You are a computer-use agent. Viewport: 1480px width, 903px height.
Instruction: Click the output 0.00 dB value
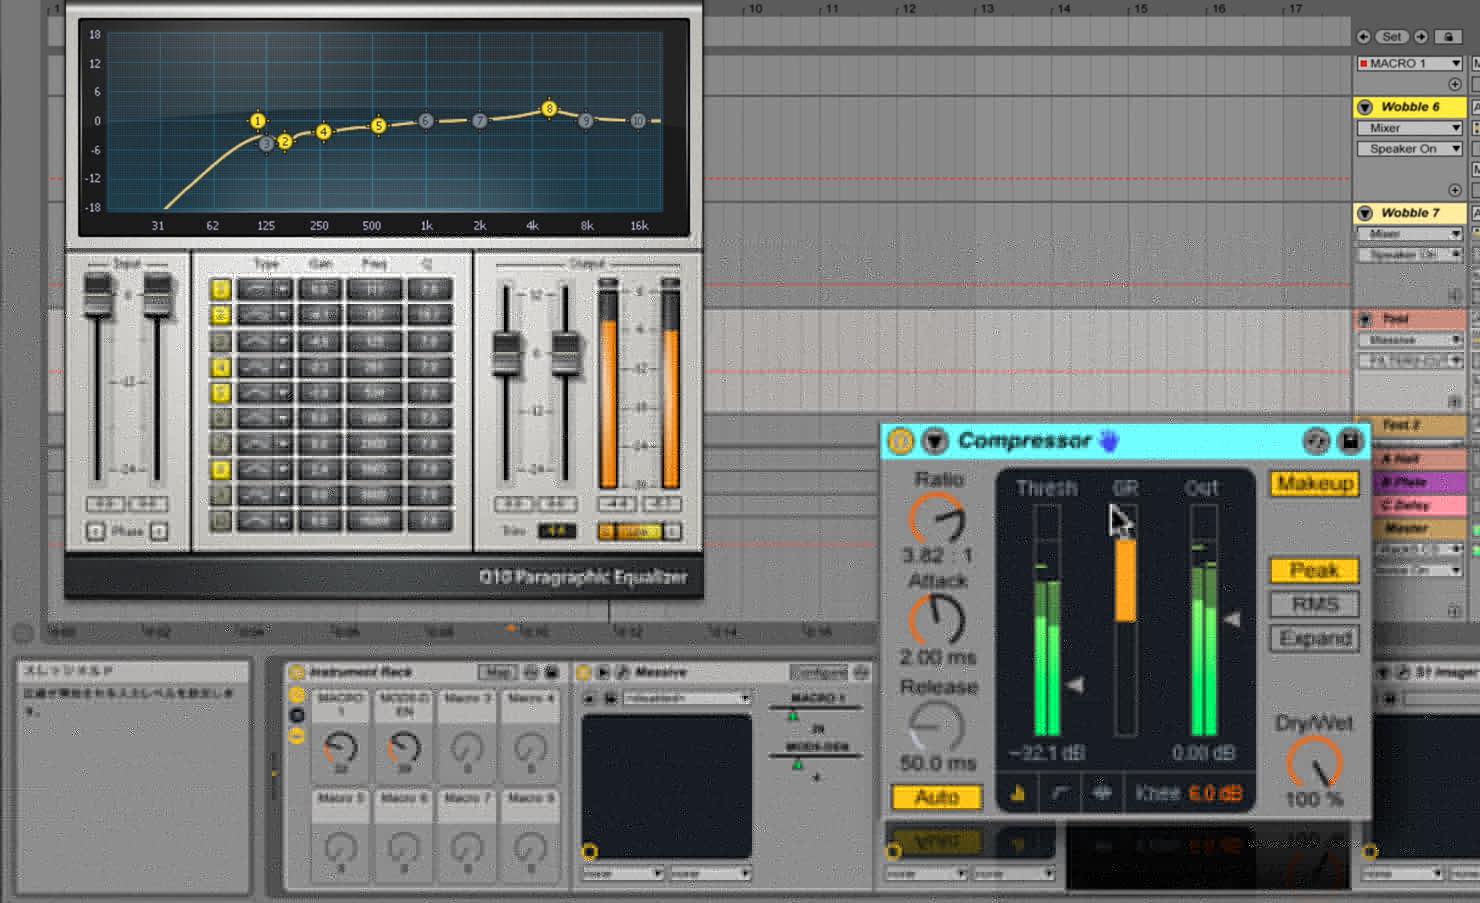pyautogui.click(x=1204, y=753)
